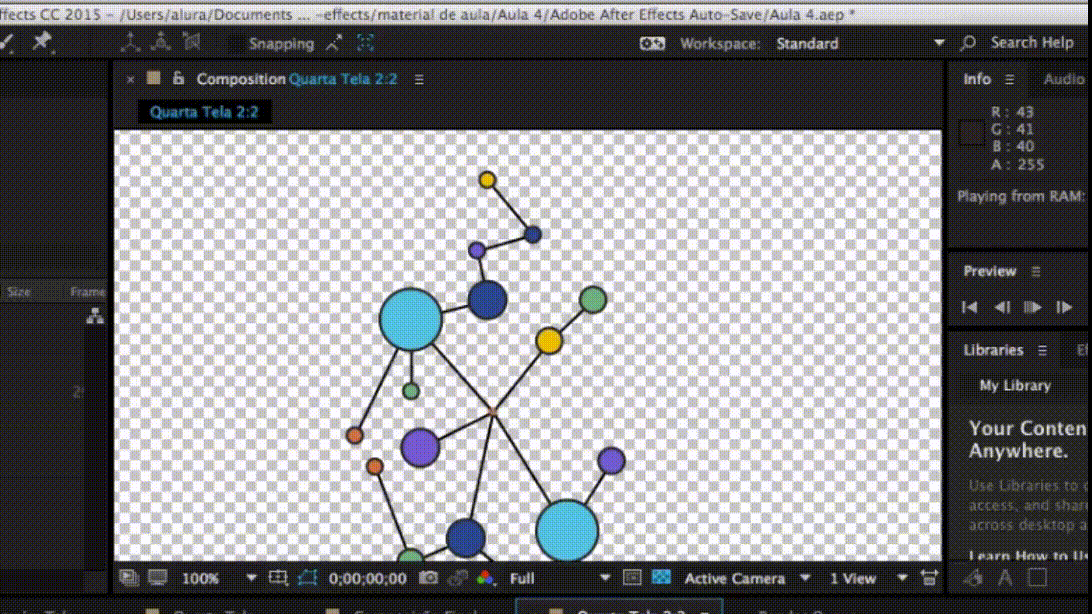Click the Sync Settings icon beside Workspace
1092x614 pixels.
pos(652,43)
